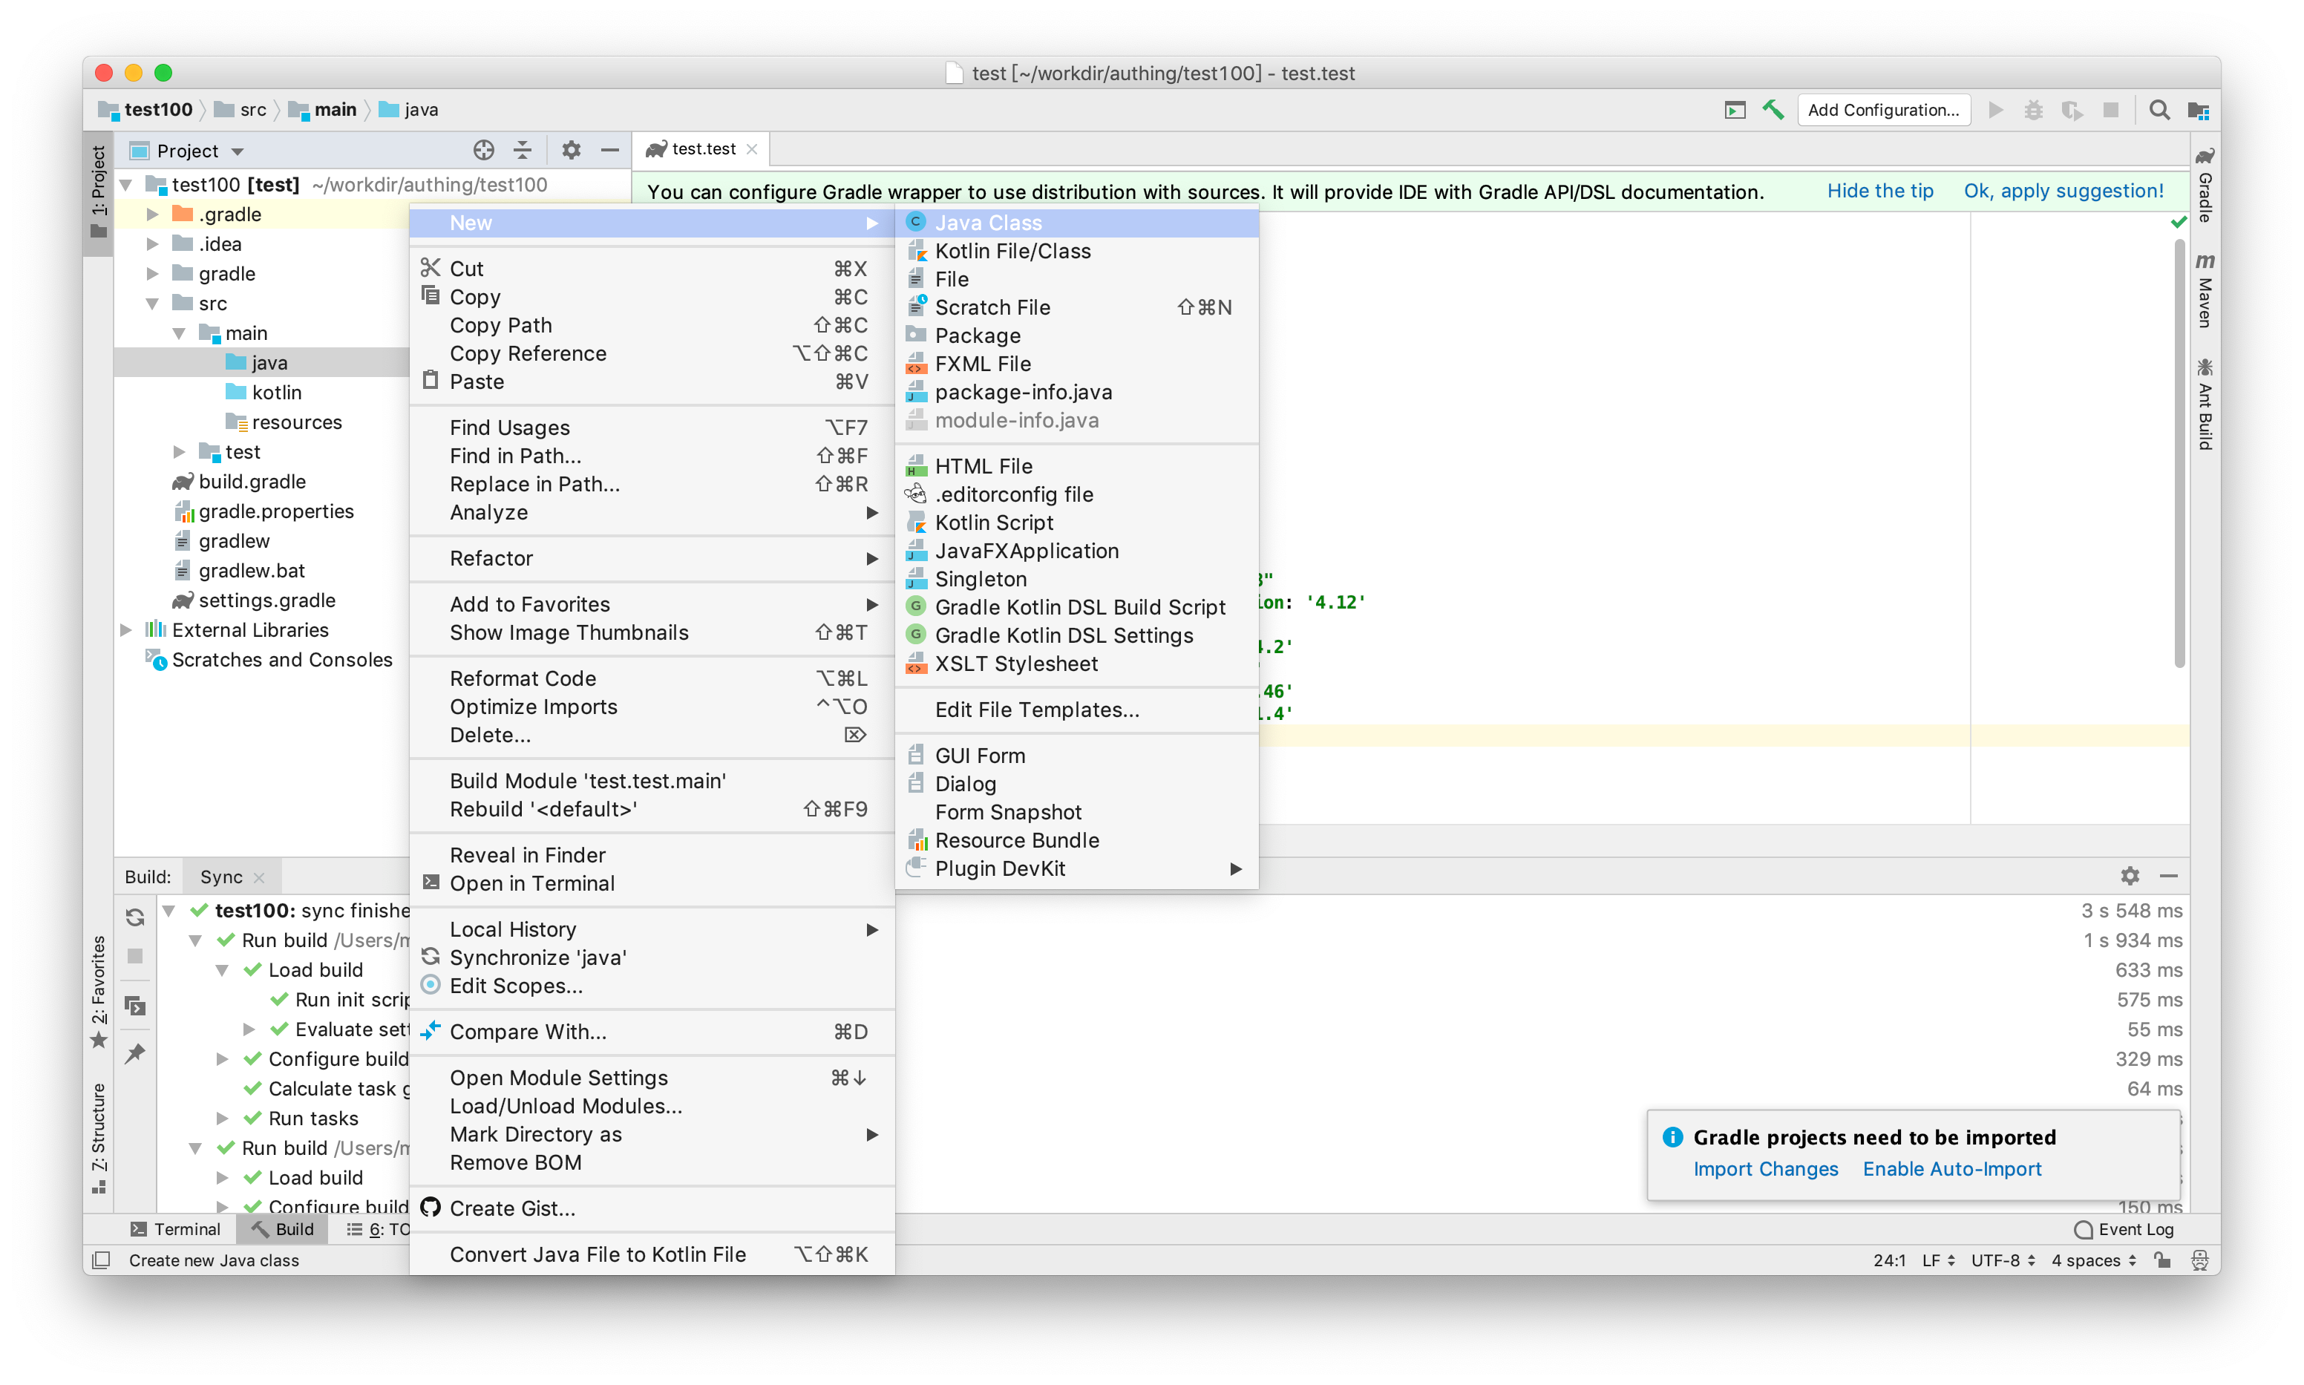Open the Project Structure icon in toolbar
2304x1385 pixels.
point(2198,110)
